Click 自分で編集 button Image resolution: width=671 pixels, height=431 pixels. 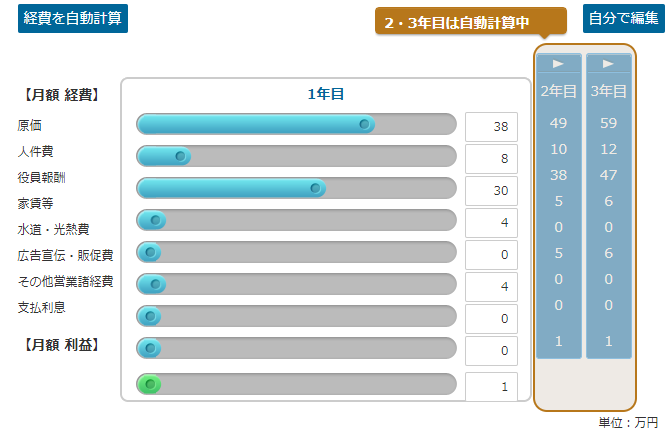(623, 18)
